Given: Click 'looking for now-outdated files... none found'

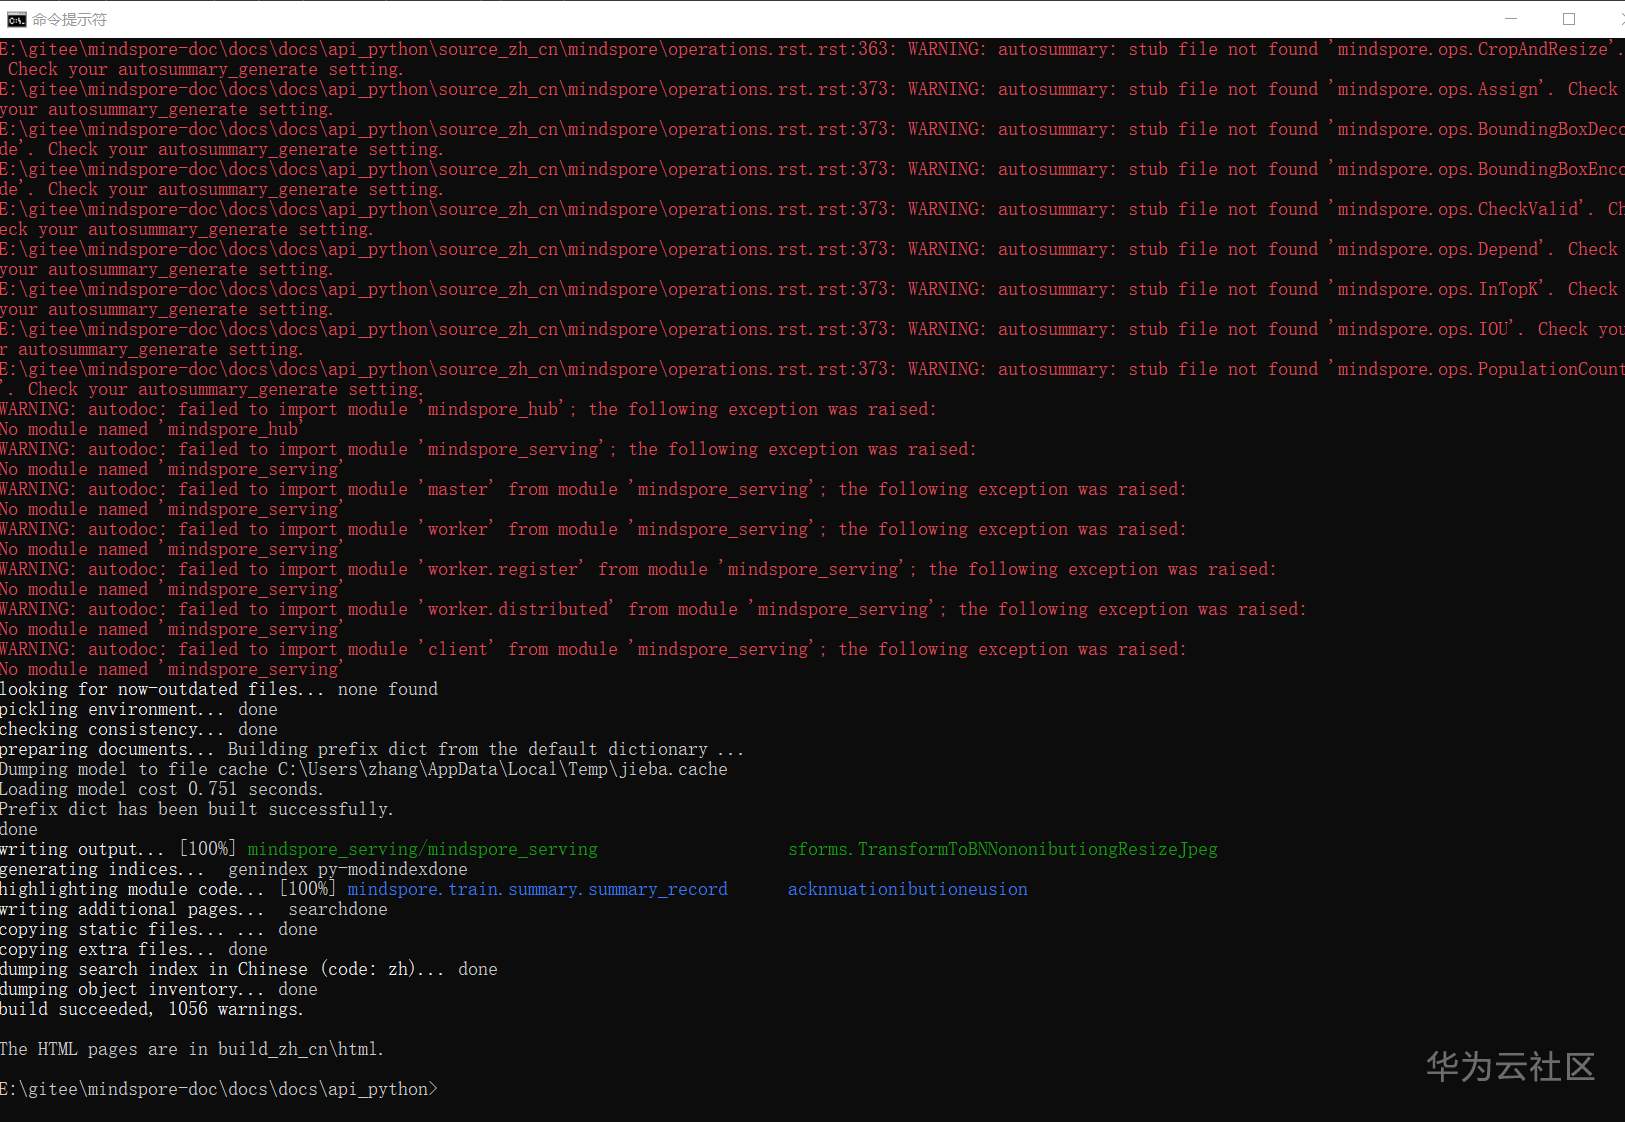Looking at the screenshot, I should click(219, 689).
